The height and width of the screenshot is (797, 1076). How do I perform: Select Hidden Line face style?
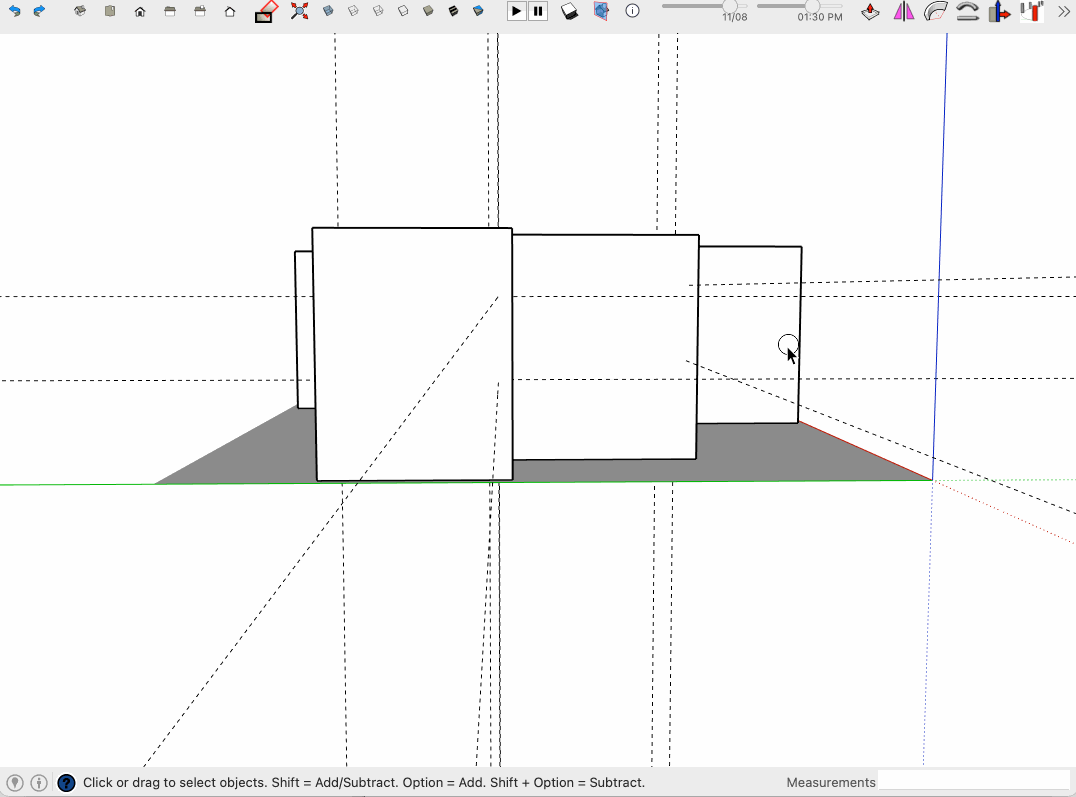404,11
